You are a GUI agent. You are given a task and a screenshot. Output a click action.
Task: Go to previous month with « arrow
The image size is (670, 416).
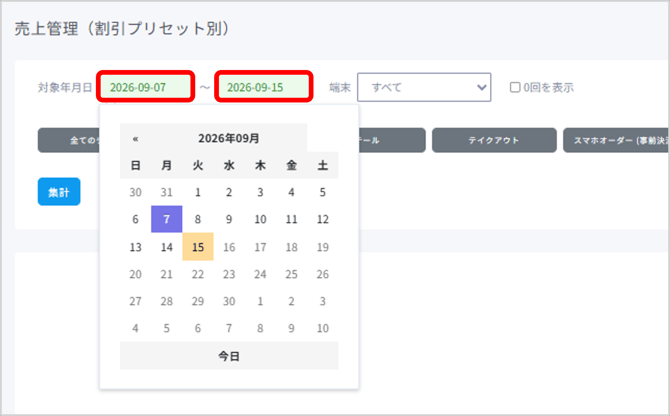pyautogui.click(x=135, y=138)
